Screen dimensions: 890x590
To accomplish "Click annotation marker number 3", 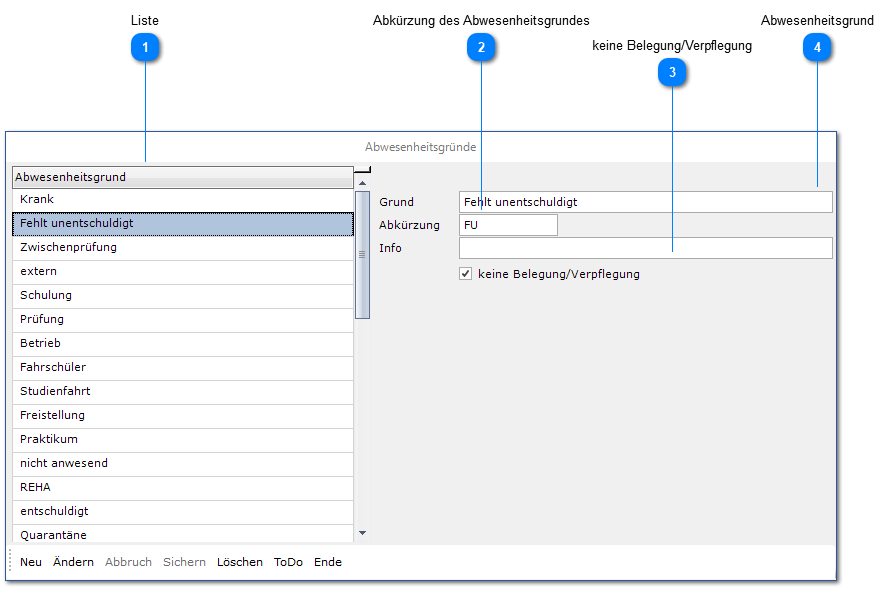I will coord(672,72).
